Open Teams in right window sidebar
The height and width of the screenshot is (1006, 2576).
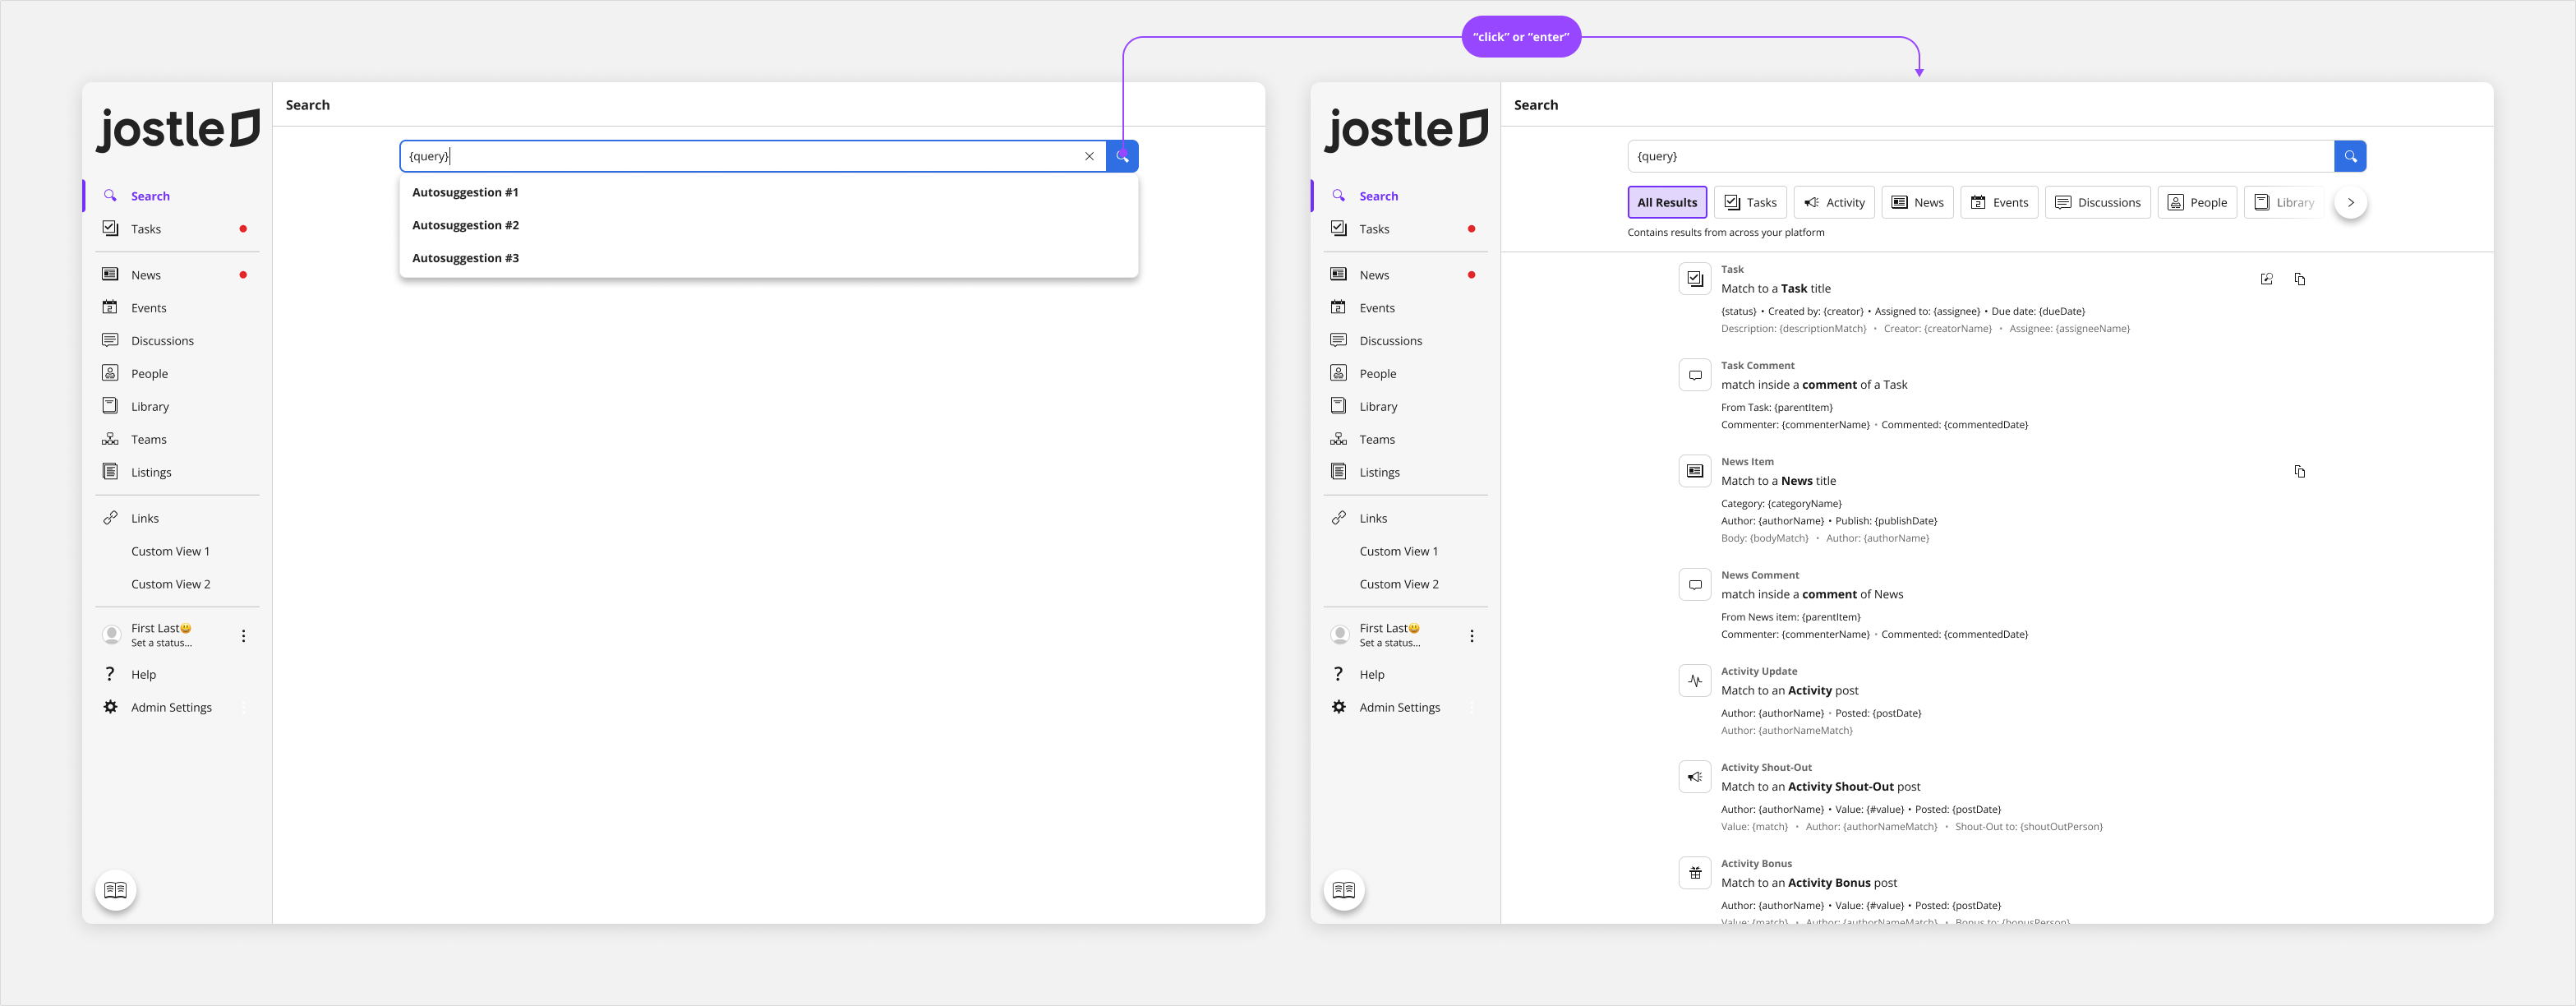pos(1405,440)
